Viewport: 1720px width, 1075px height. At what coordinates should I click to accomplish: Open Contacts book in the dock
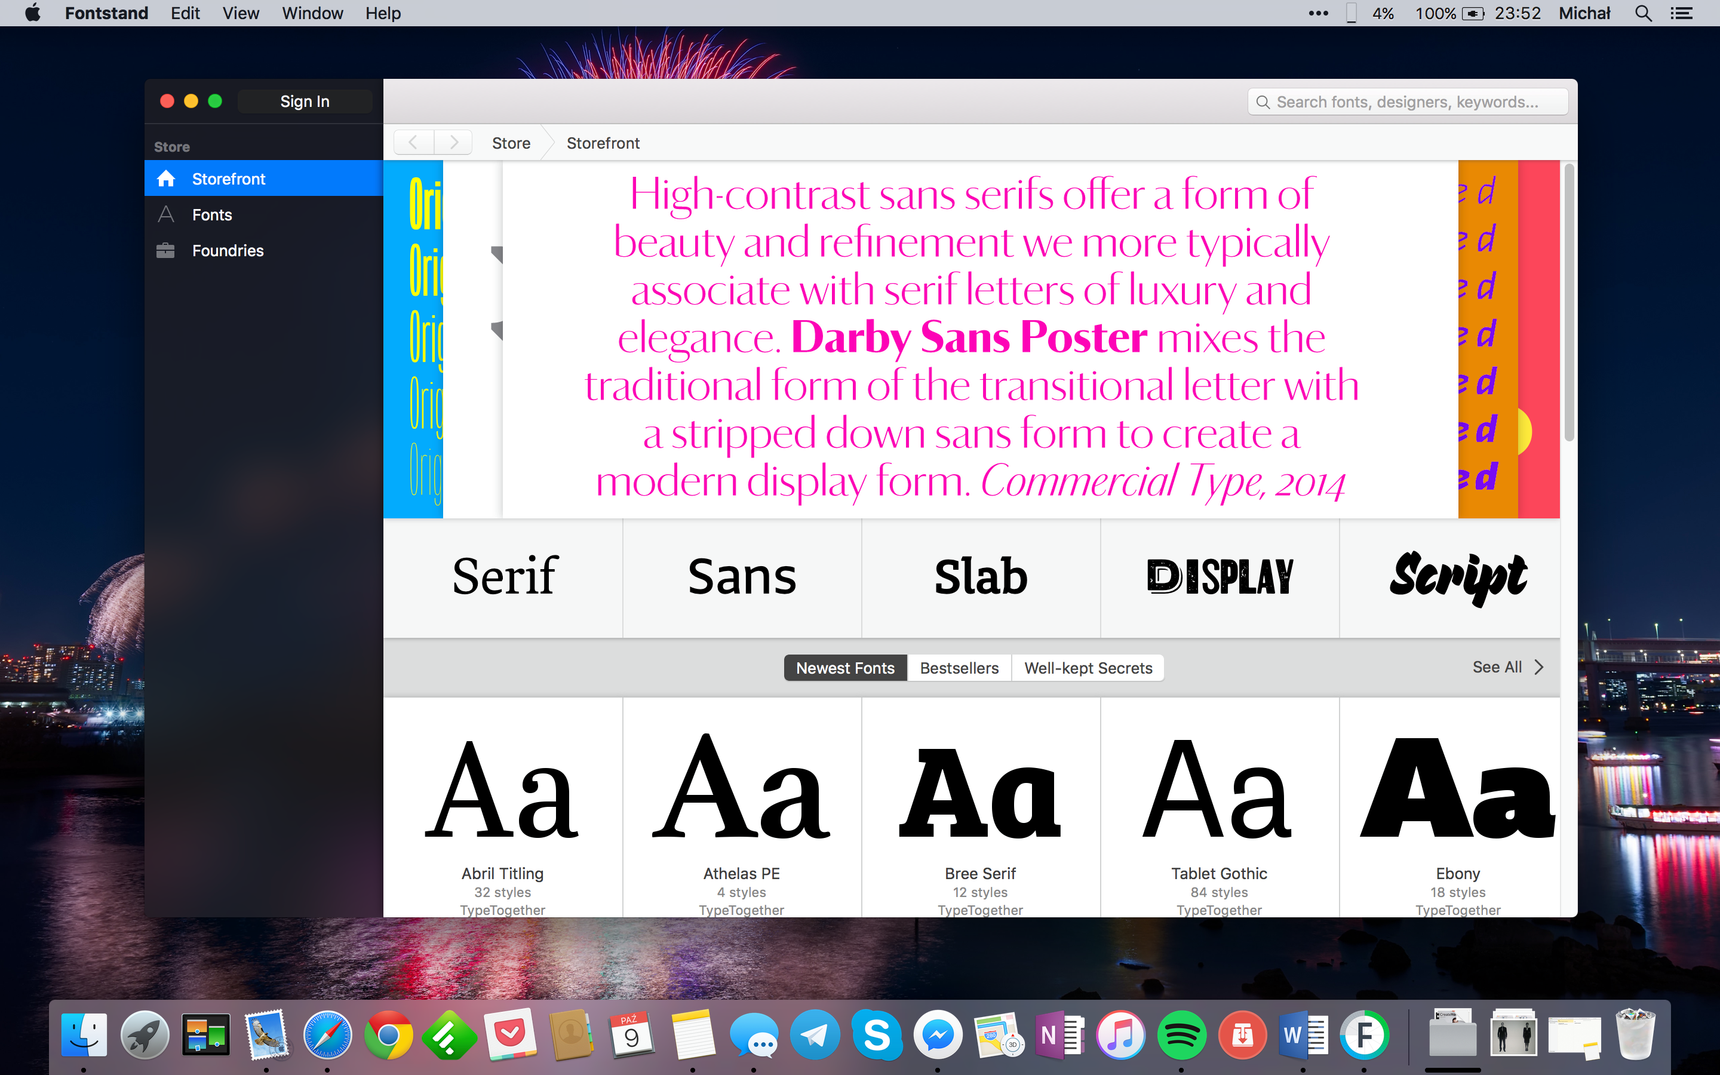tap(572, 1035)
